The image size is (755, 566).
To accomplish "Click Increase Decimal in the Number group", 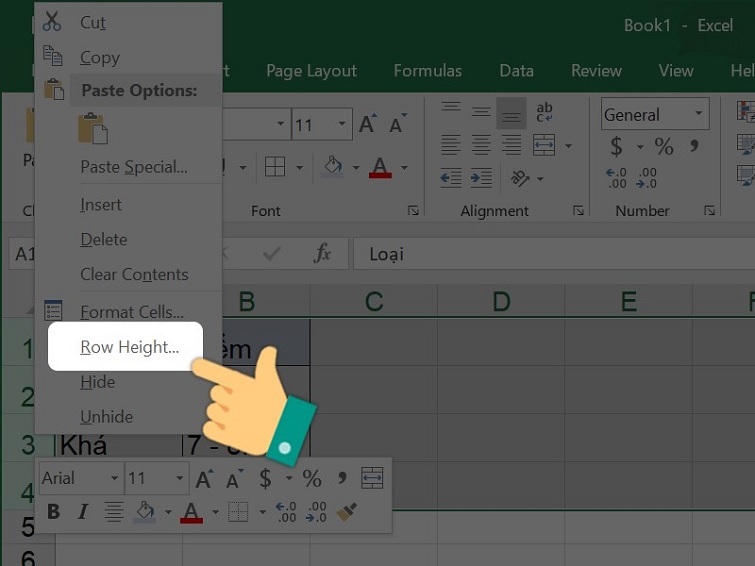I will [x=616, y=178].
